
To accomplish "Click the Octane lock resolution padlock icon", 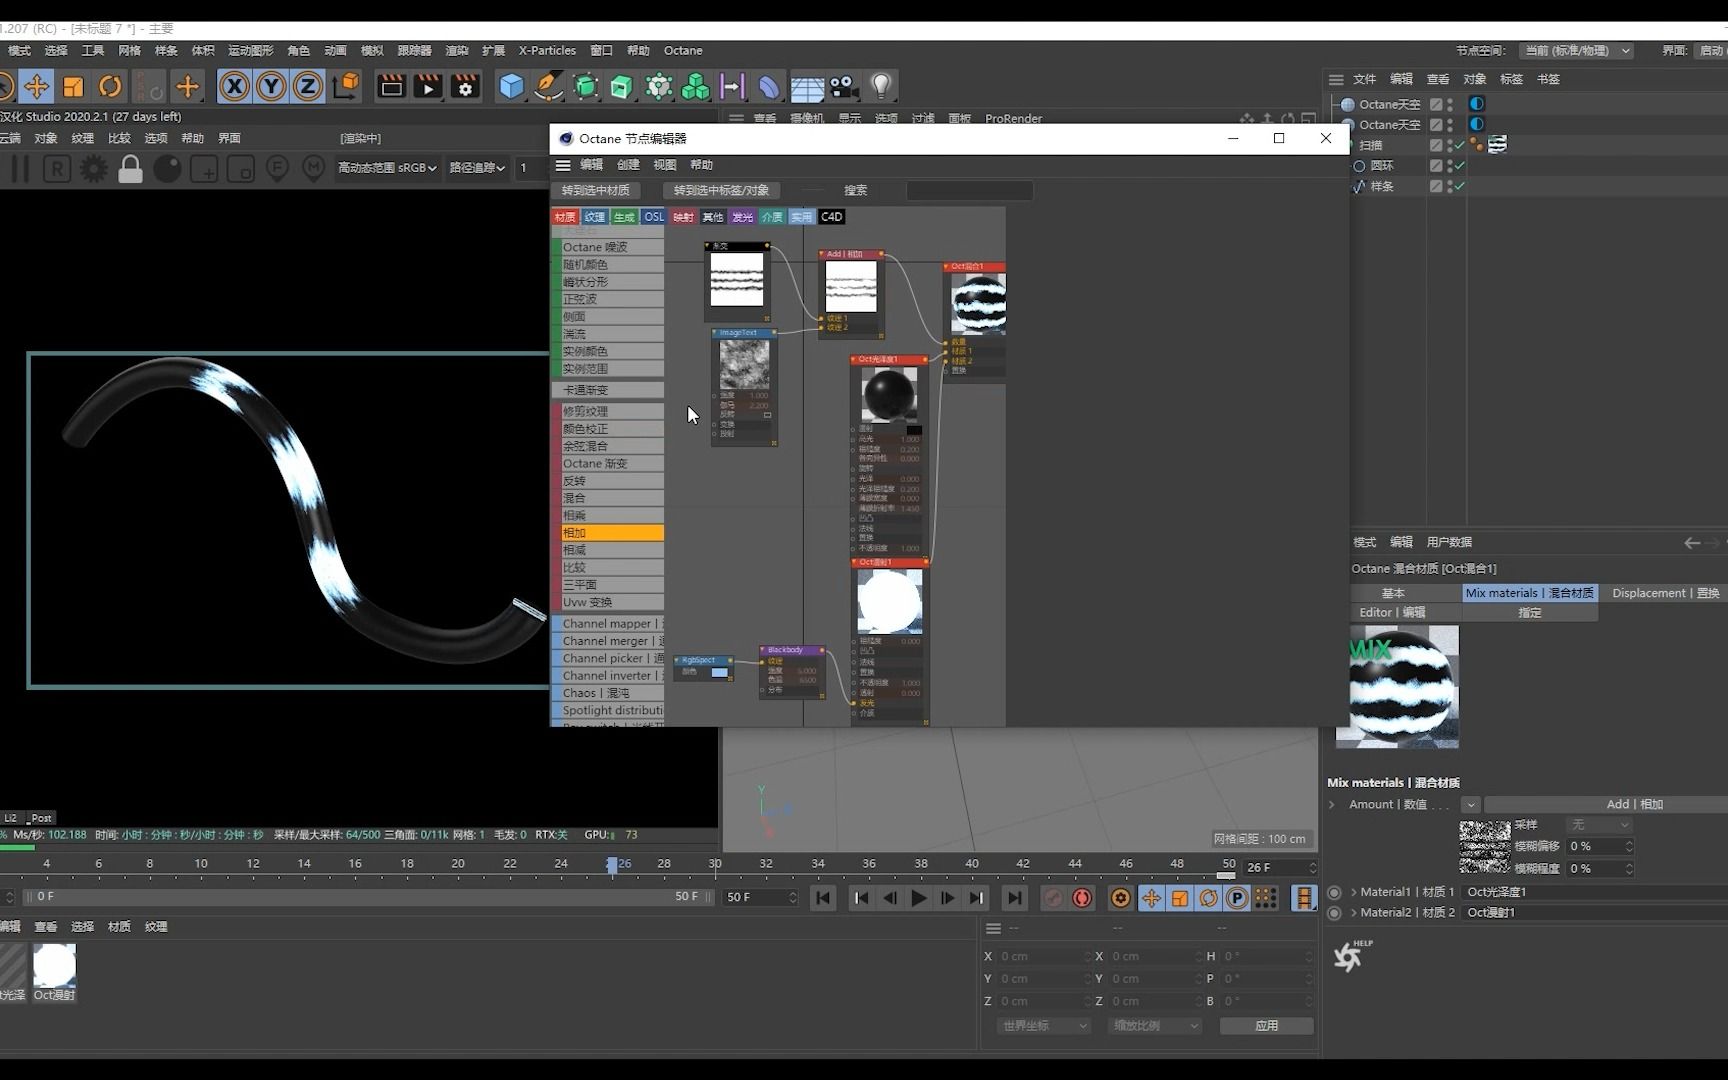I will [x=130, y=169].
